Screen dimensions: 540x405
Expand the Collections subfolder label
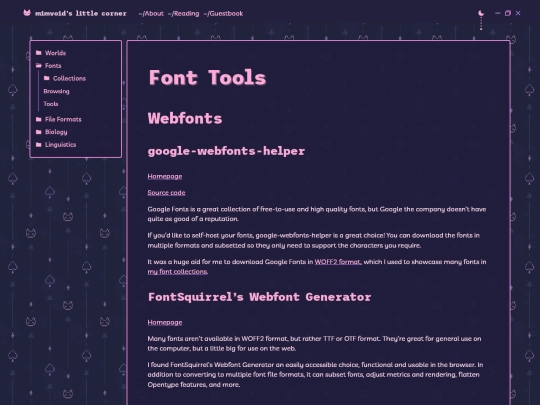[69, 79]
